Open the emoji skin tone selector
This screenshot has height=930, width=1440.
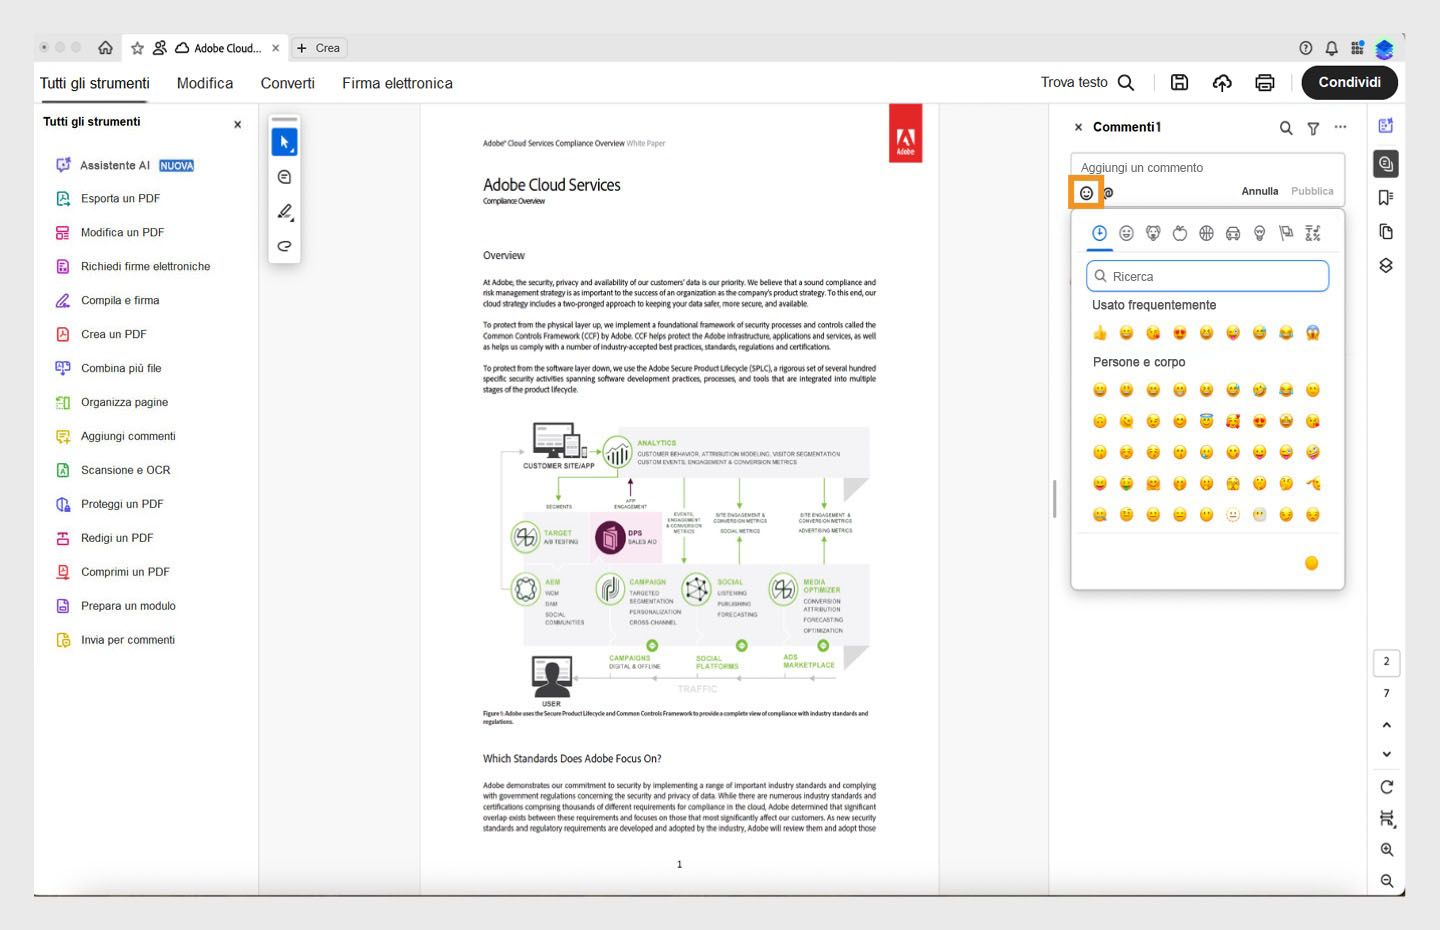coord(1312,563)
